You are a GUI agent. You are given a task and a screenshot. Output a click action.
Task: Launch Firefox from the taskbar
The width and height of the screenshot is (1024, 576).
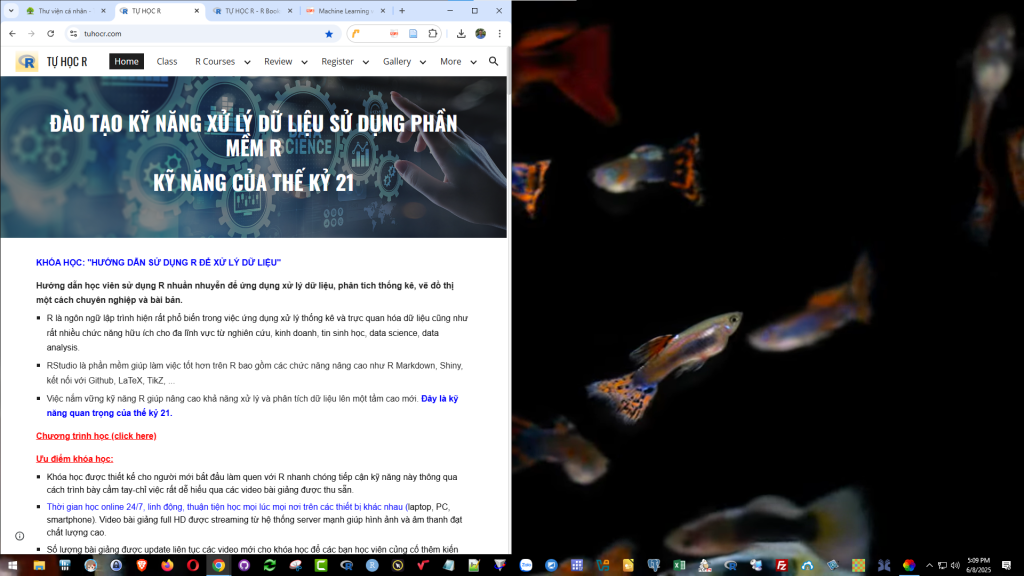(167, 566)
